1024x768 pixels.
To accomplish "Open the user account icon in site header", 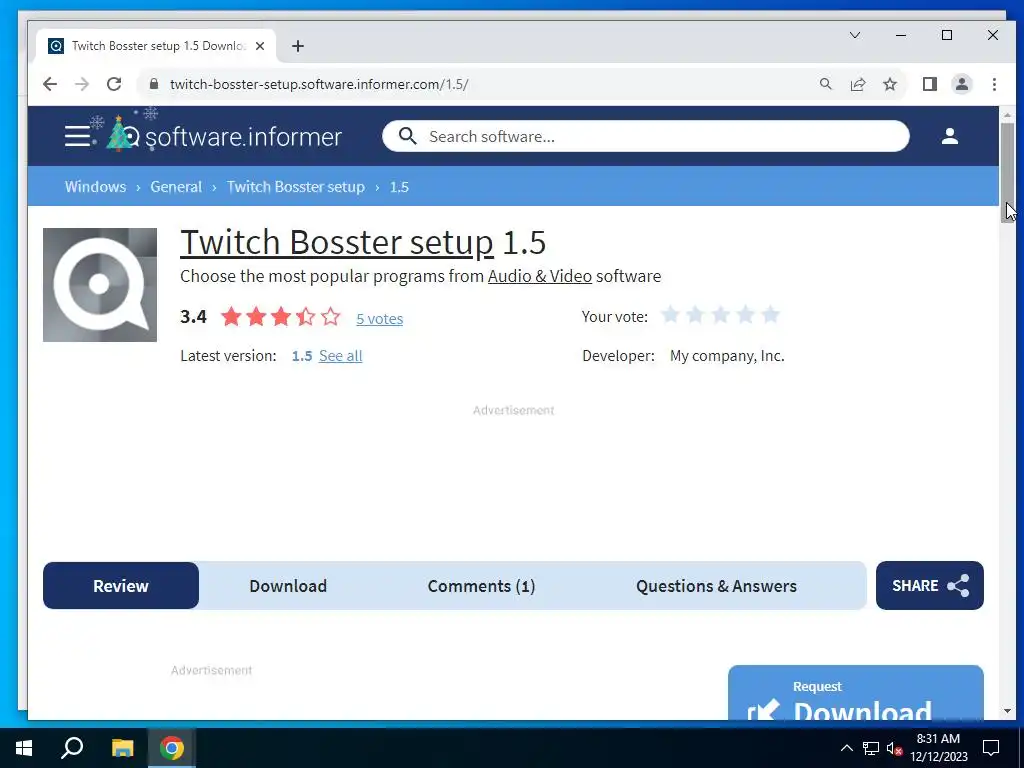I will pyautogui.click(x=950, y=136).
